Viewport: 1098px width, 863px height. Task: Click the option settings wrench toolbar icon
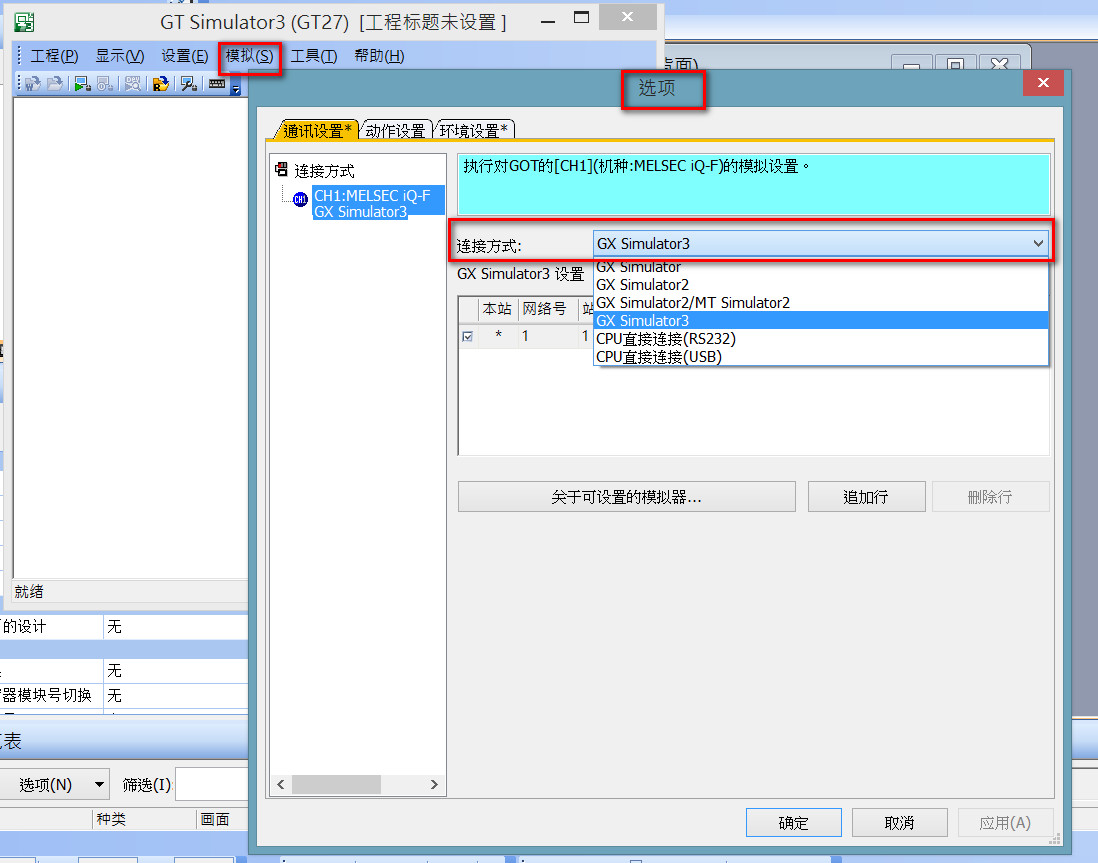(x=187, y=84)
